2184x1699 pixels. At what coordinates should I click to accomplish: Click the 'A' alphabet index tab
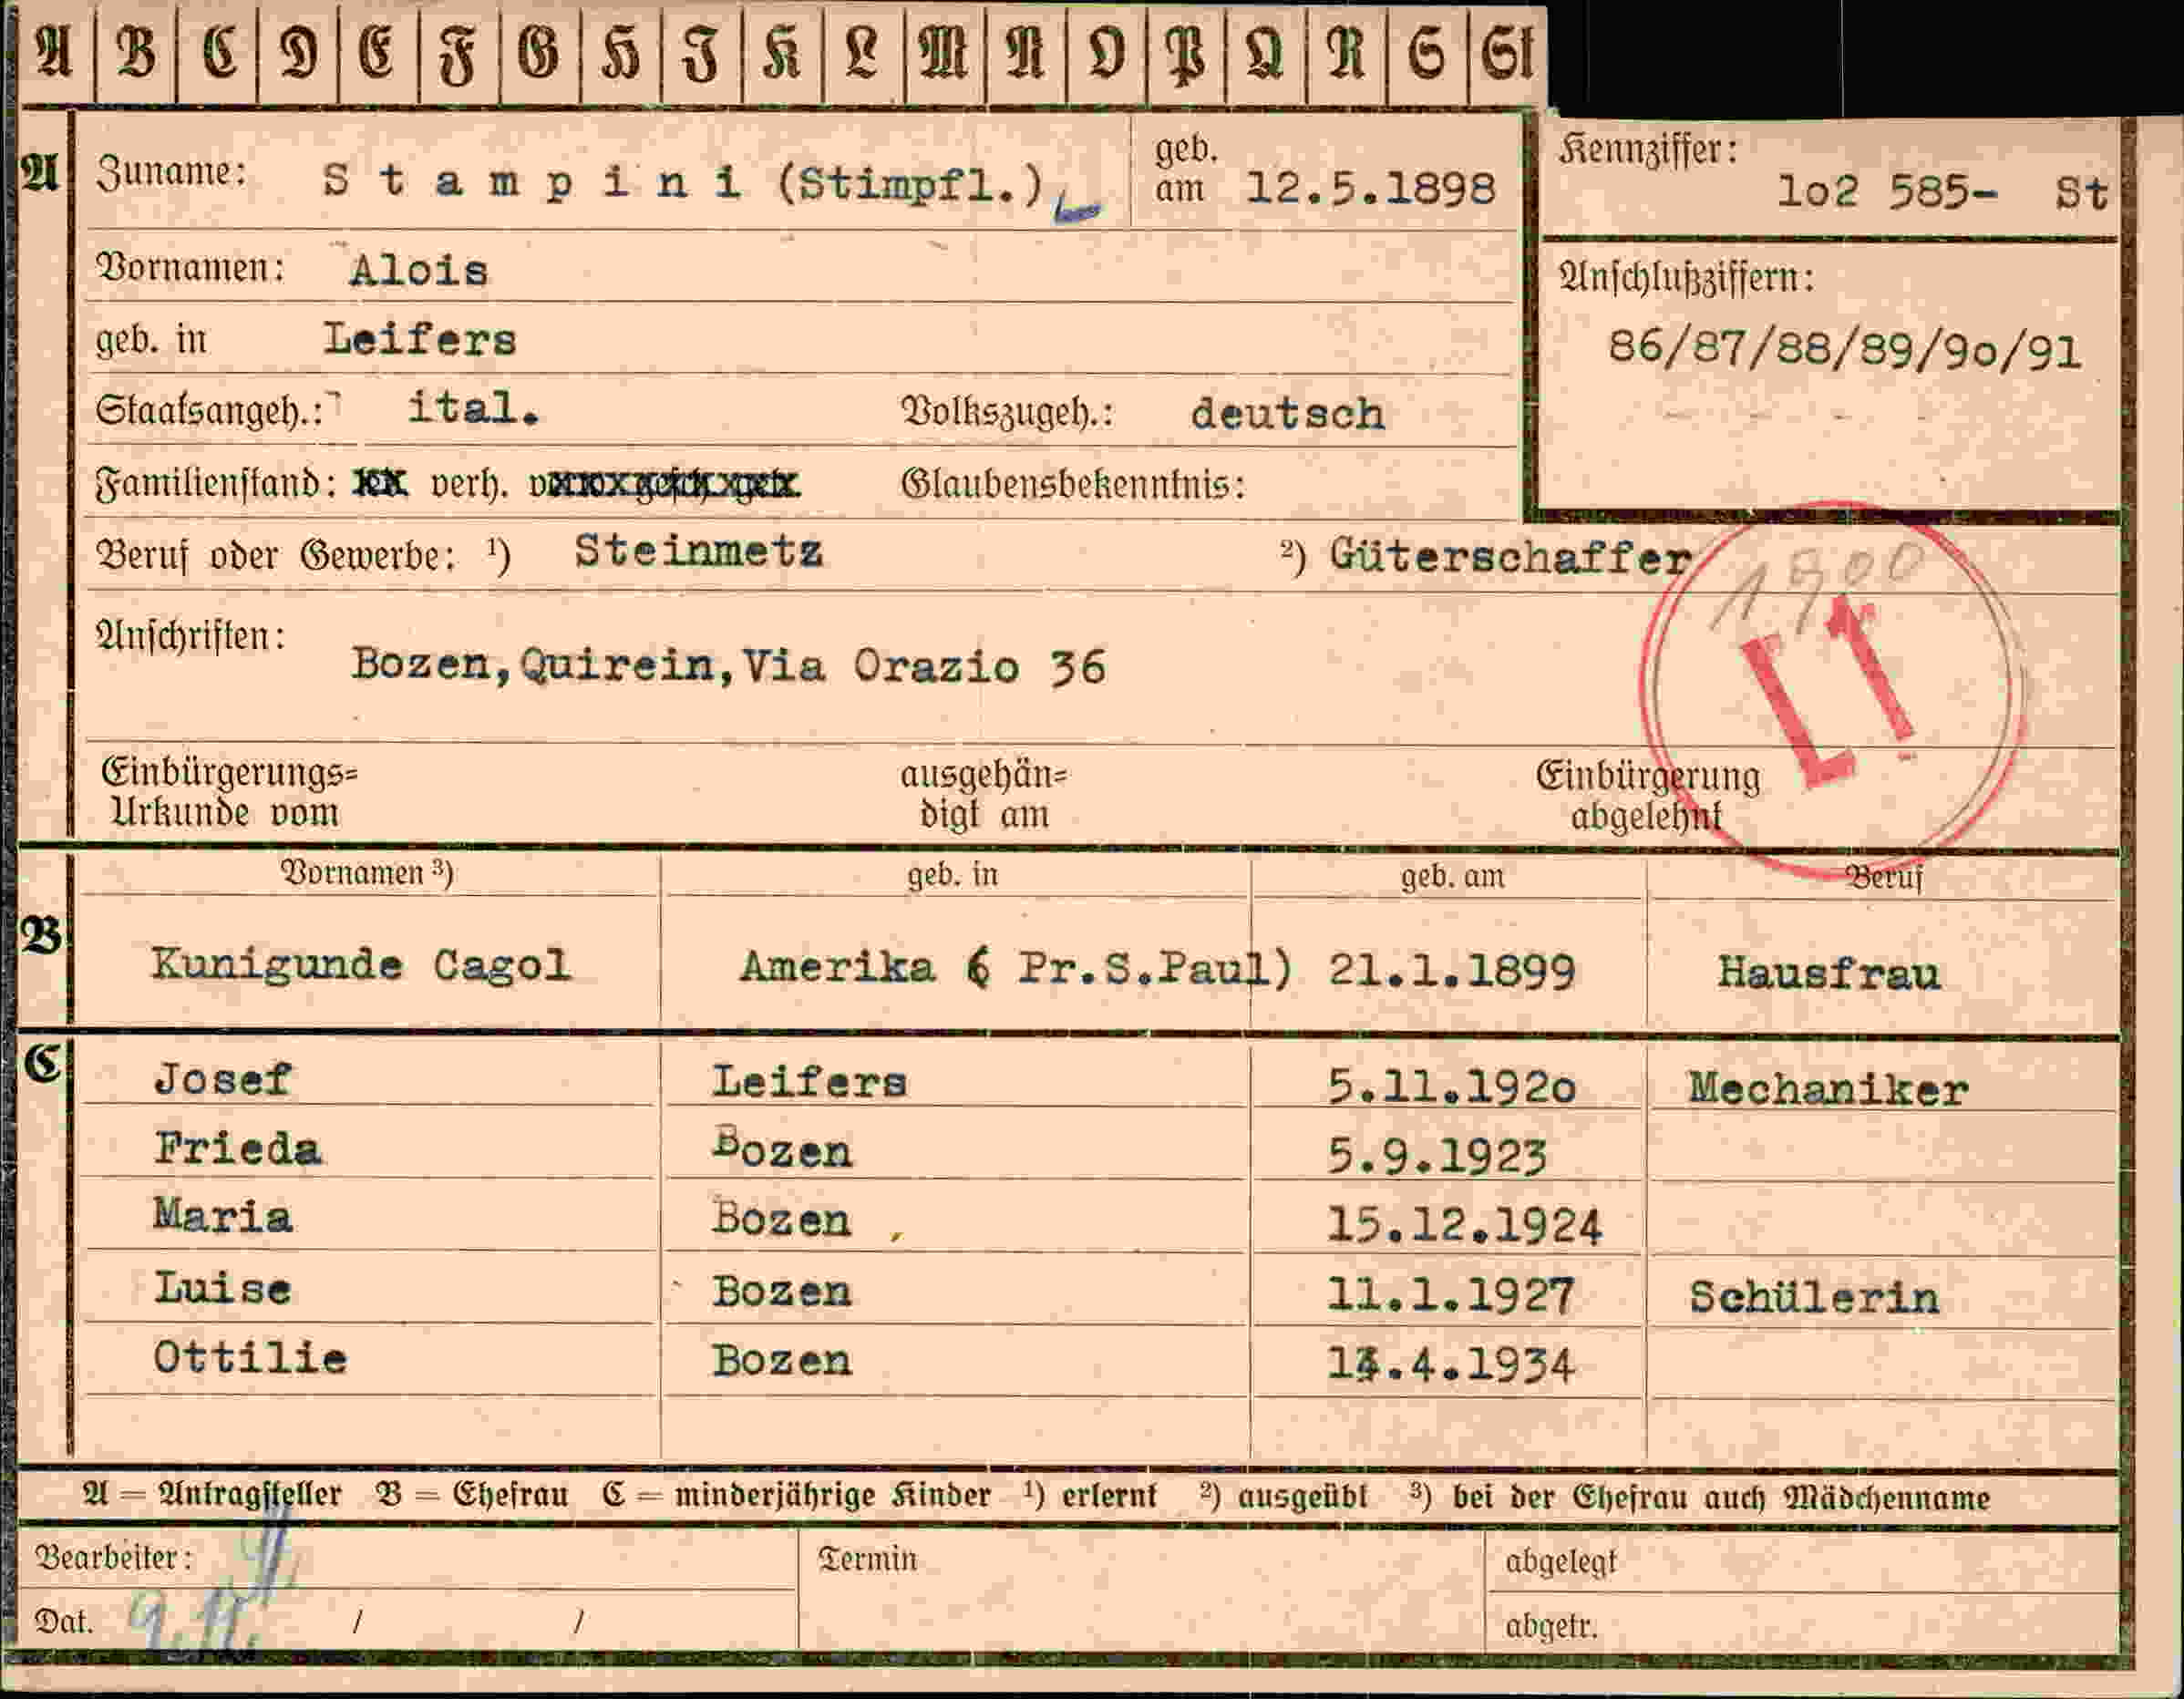pyautogui.click(x=54, y=52)
